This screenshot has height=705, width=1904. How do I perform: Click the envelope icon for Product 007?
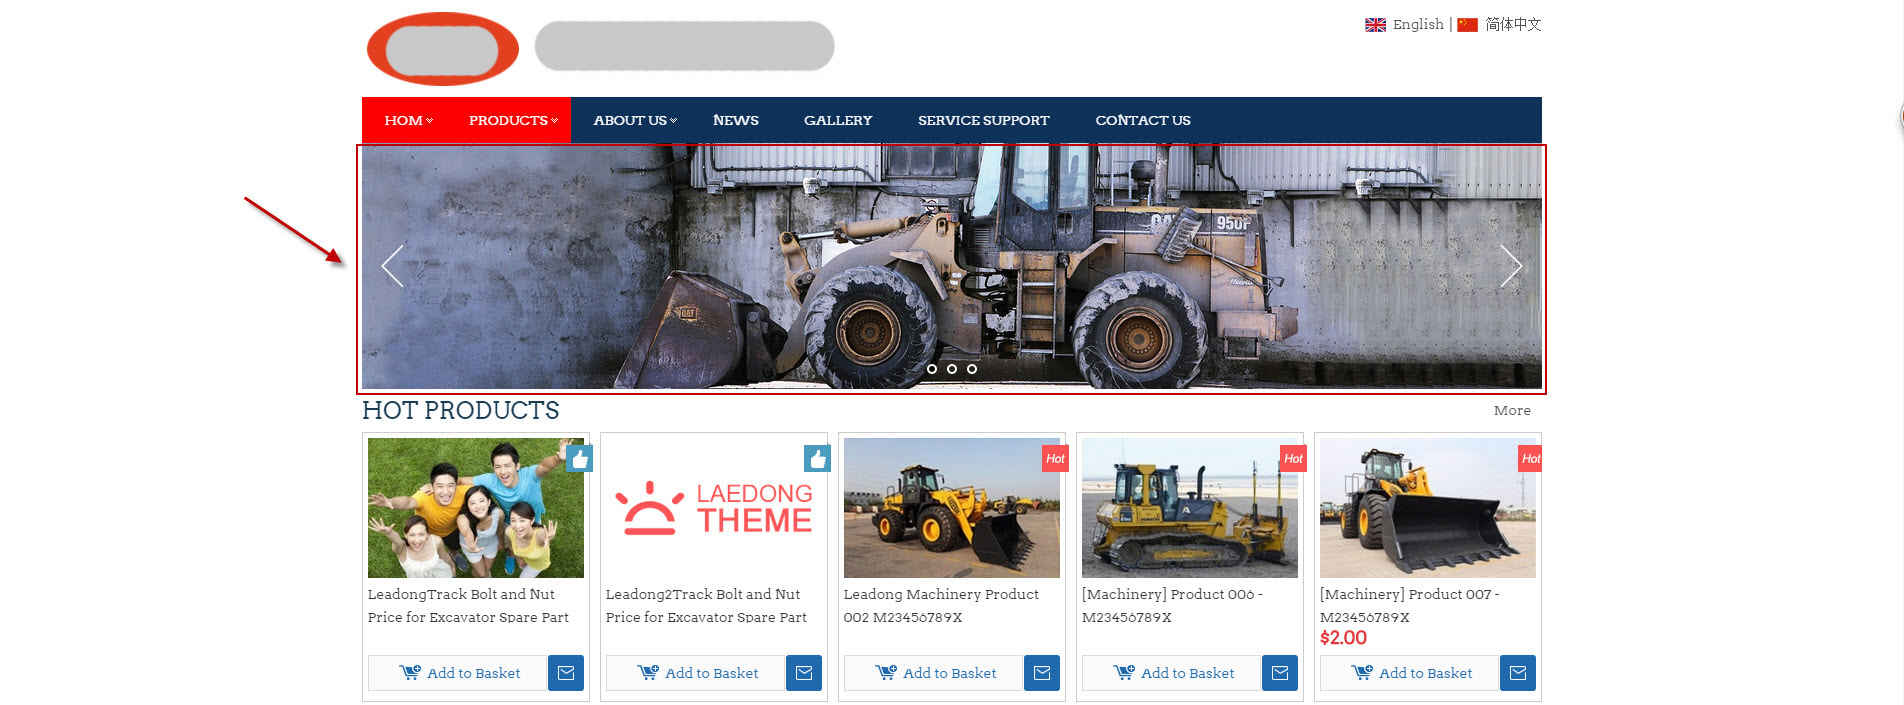click(1518, 673)
